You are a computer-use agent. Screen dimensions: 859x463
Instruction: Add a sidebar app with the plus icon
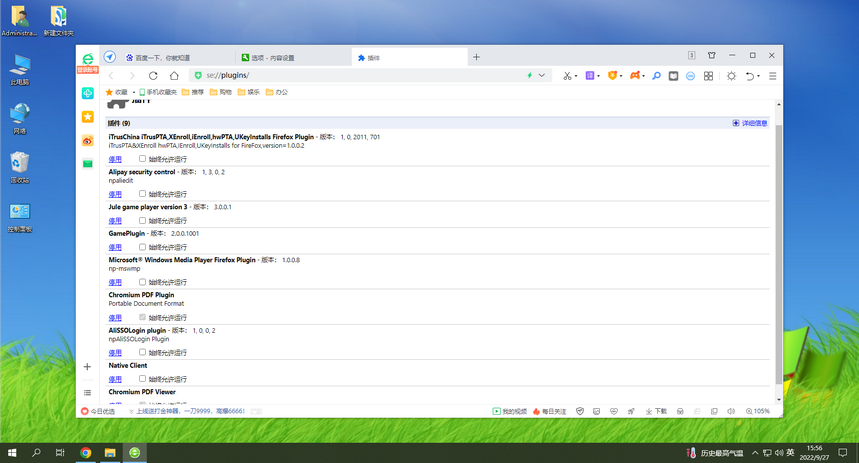(x=87, y=367)
